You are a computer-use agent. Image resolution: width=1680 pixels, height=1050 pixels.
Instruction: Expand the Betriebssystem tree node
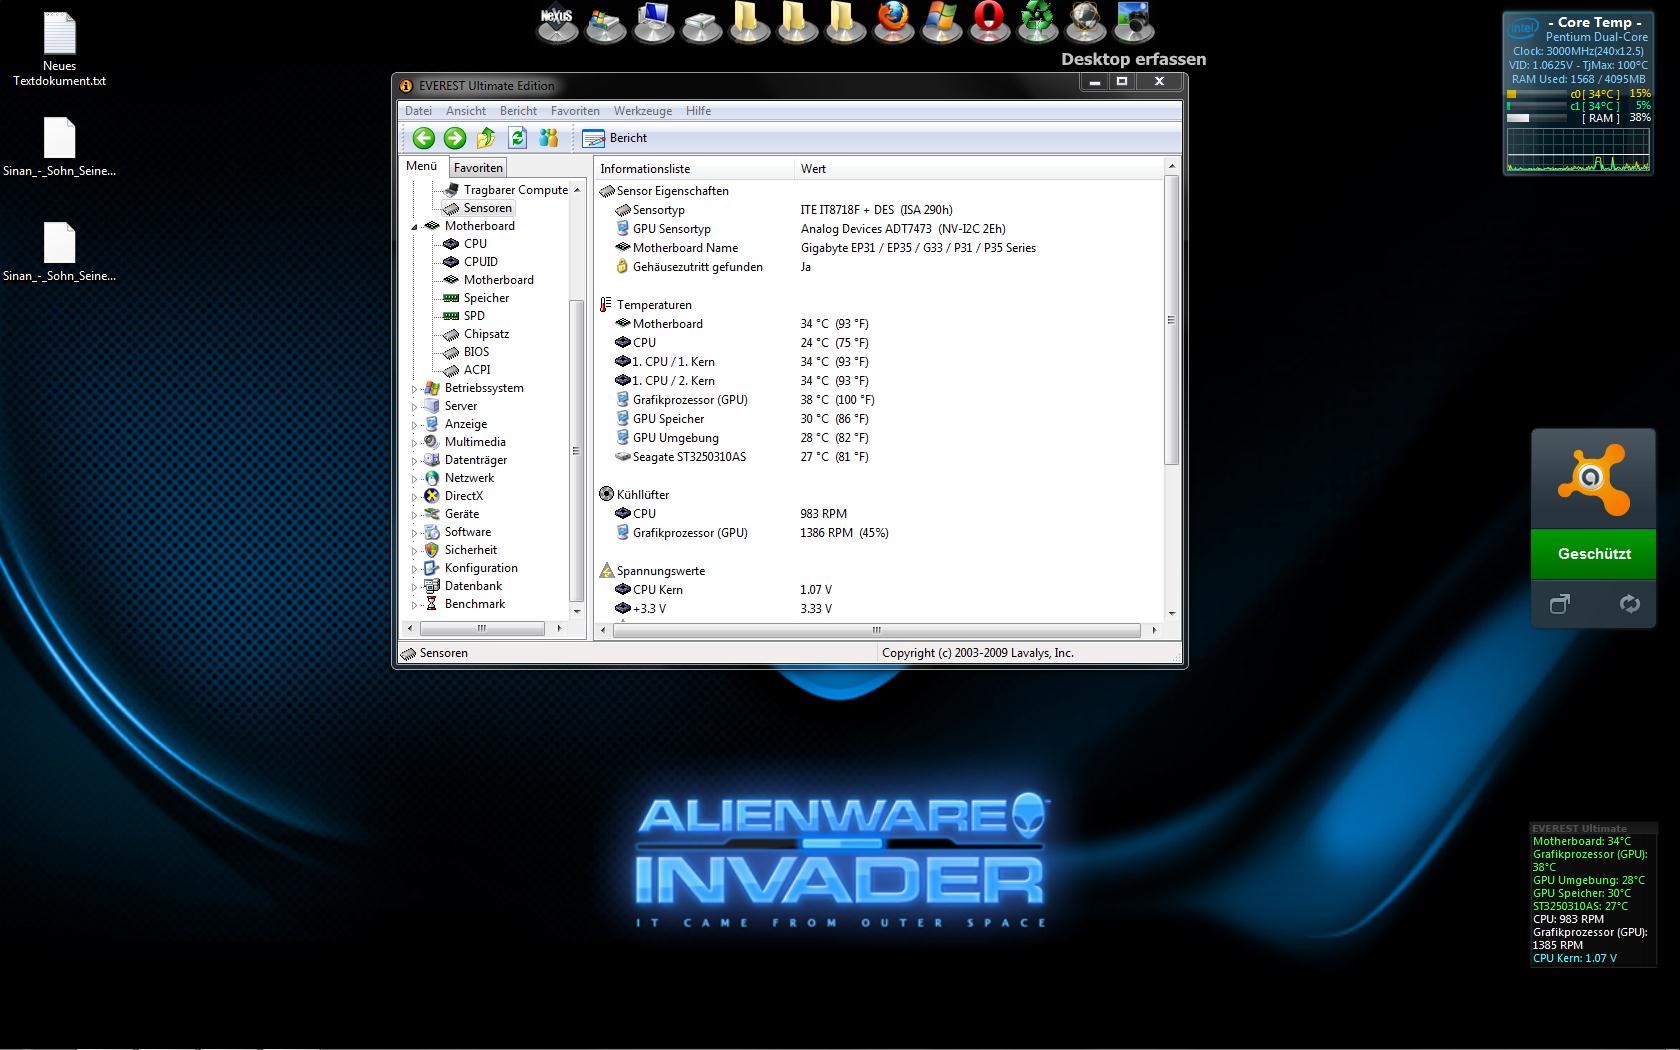[x=415, y=389]
